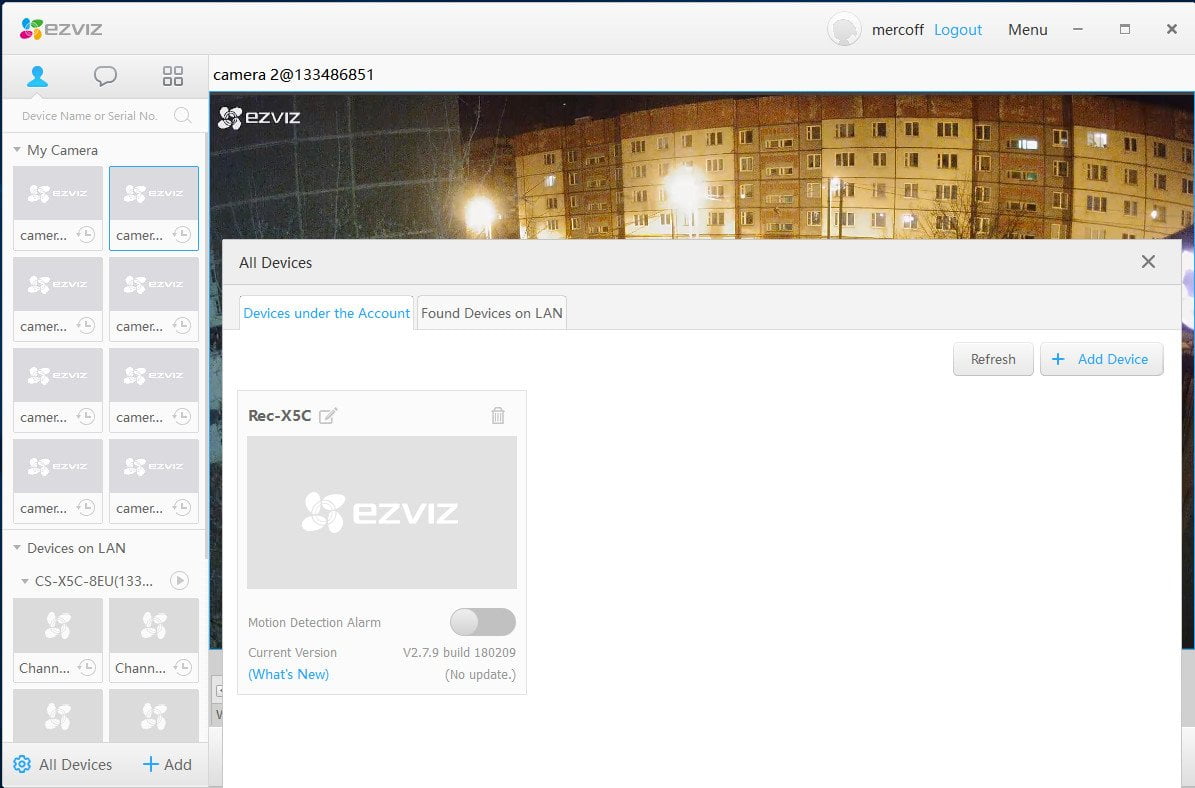
Task: Open the Menu in the title bar
Action: click(x=1027, y=30)
